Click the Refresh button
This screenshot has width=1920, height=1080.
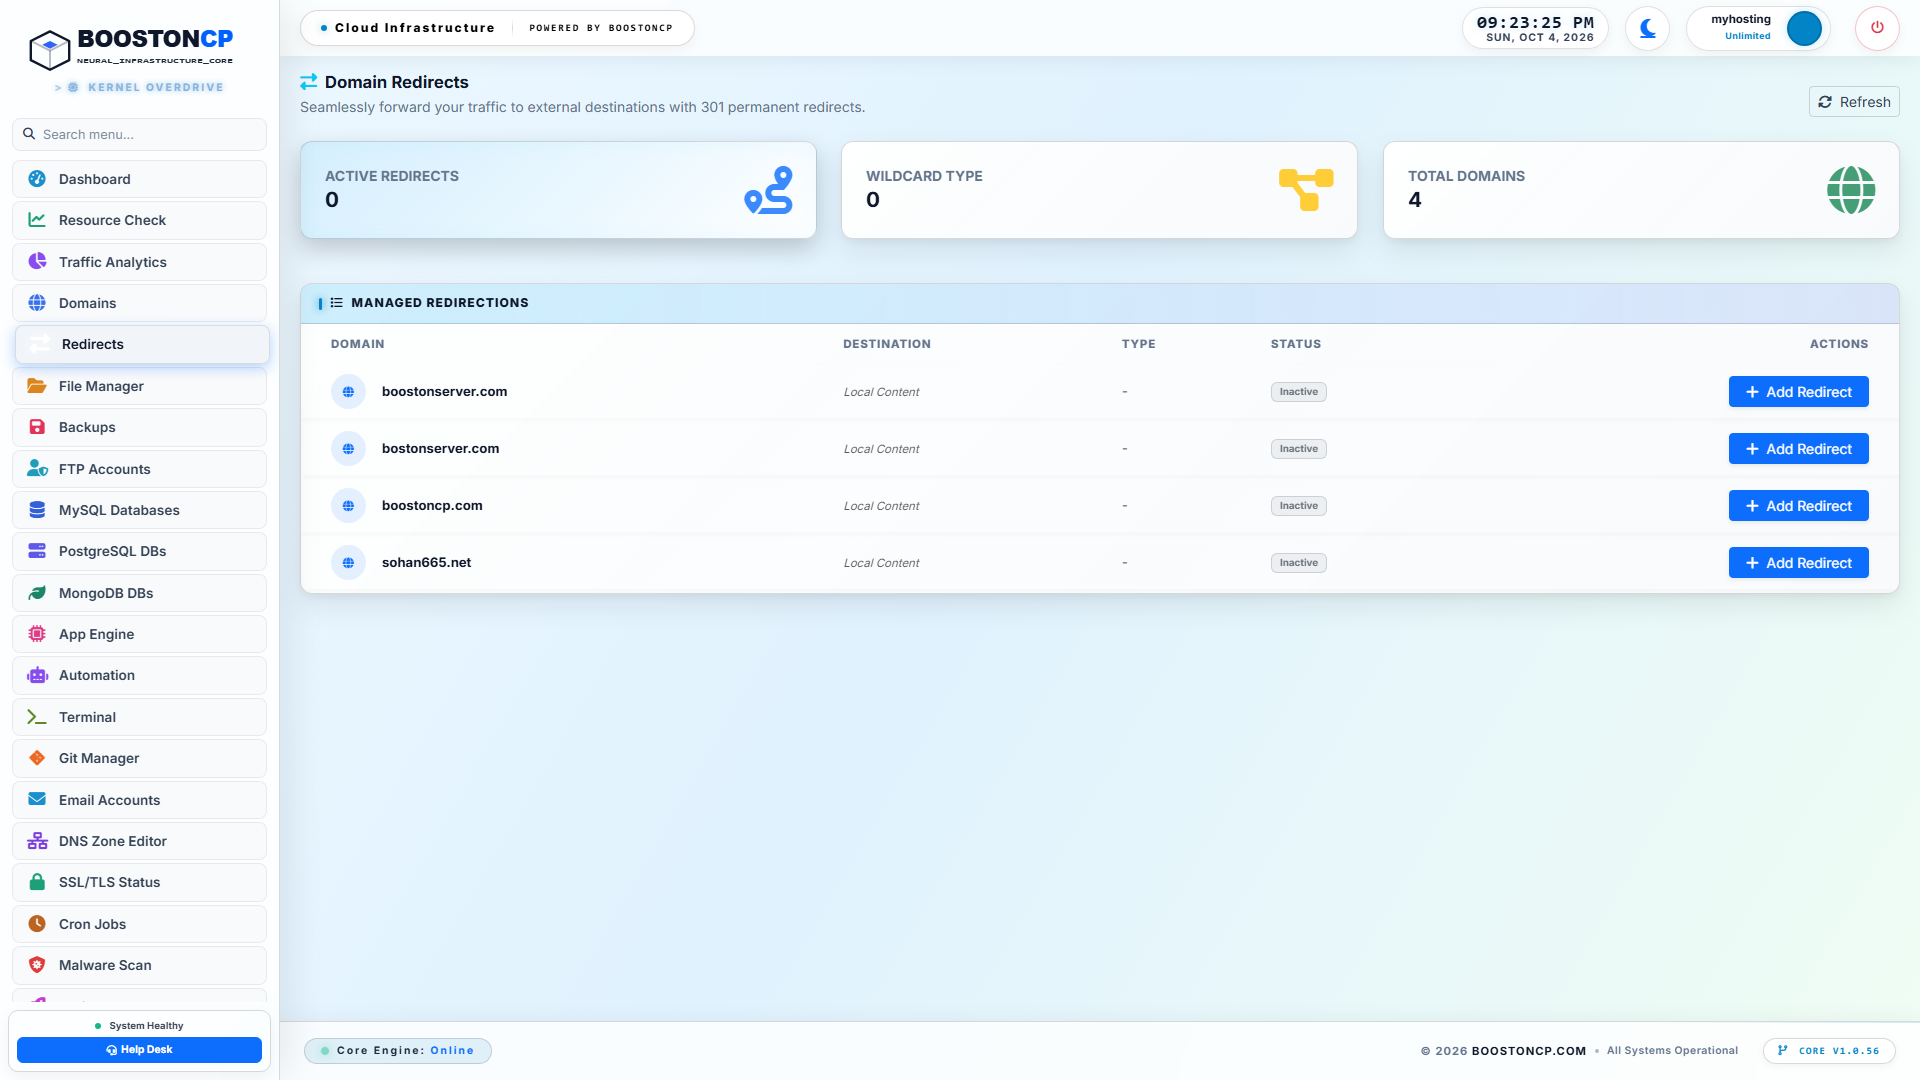[x=1854, y=102]
